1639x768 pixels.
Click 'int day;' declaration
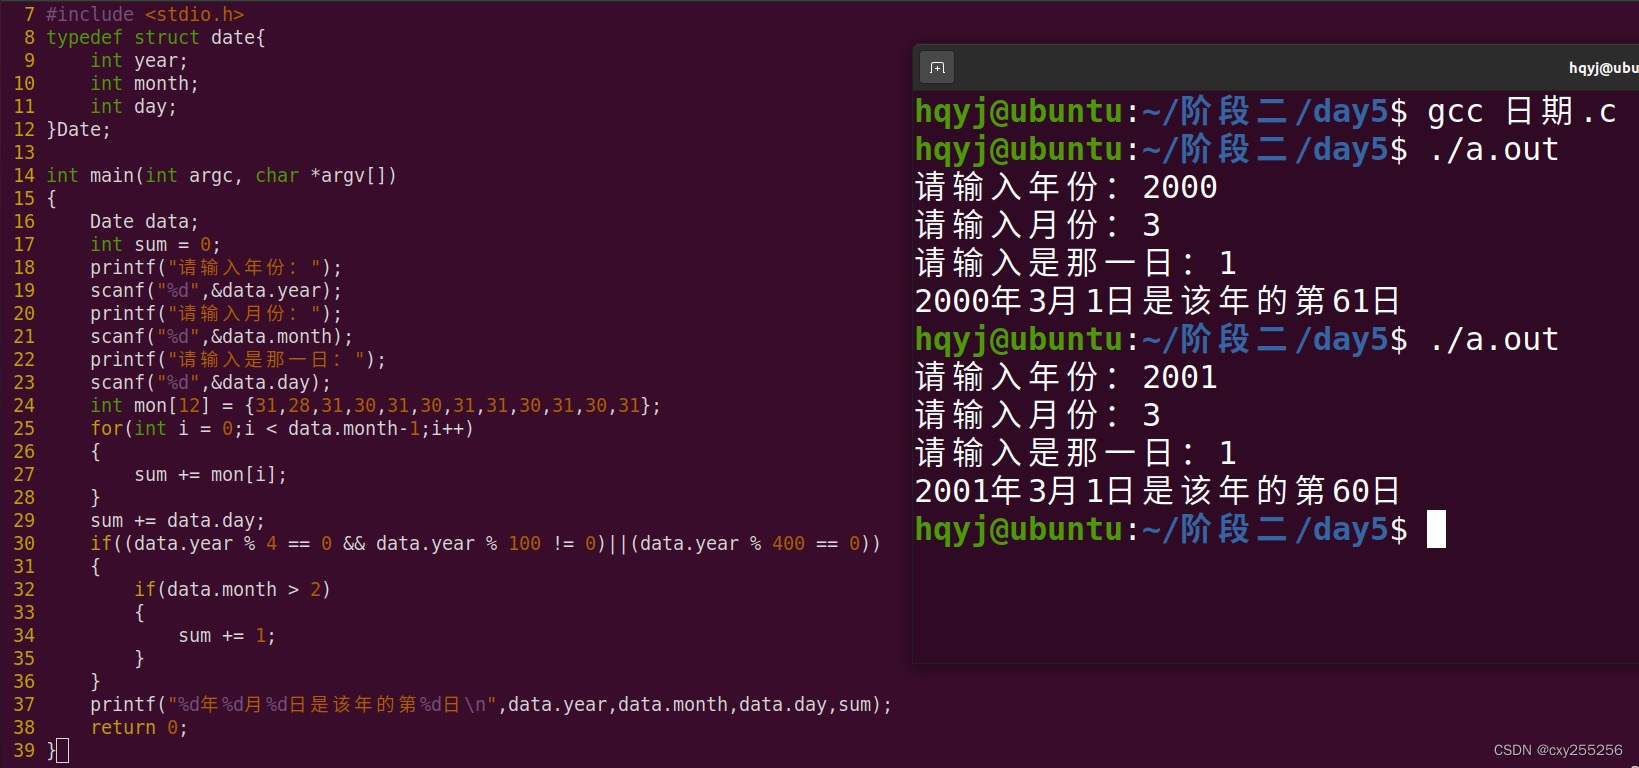[133, 106]
